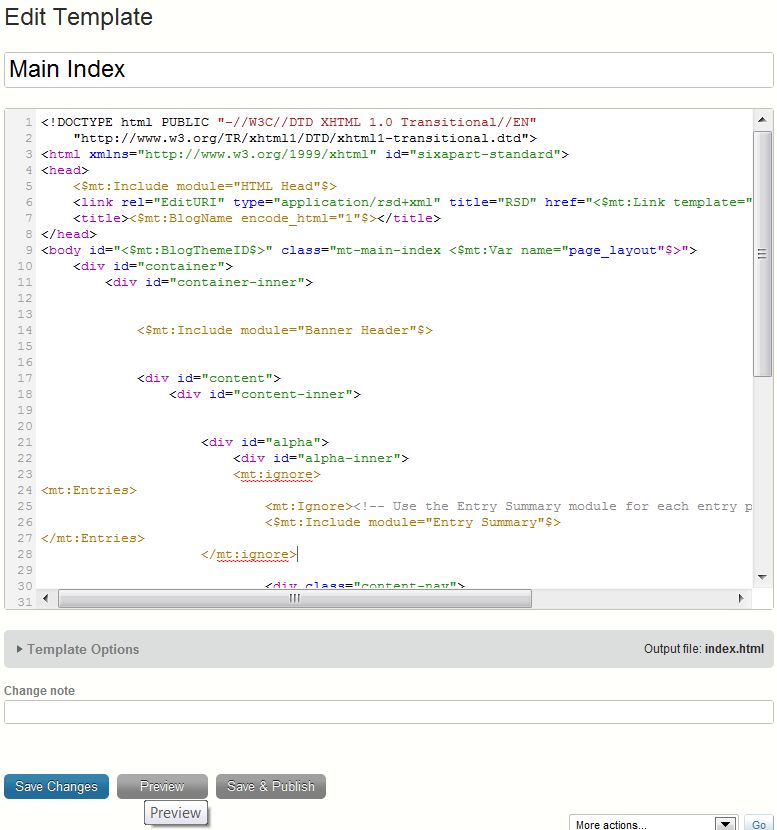This screenshot has width=777, height=830.
Task: Click the horizontal scroll left arrow
Action: point(46,598)
